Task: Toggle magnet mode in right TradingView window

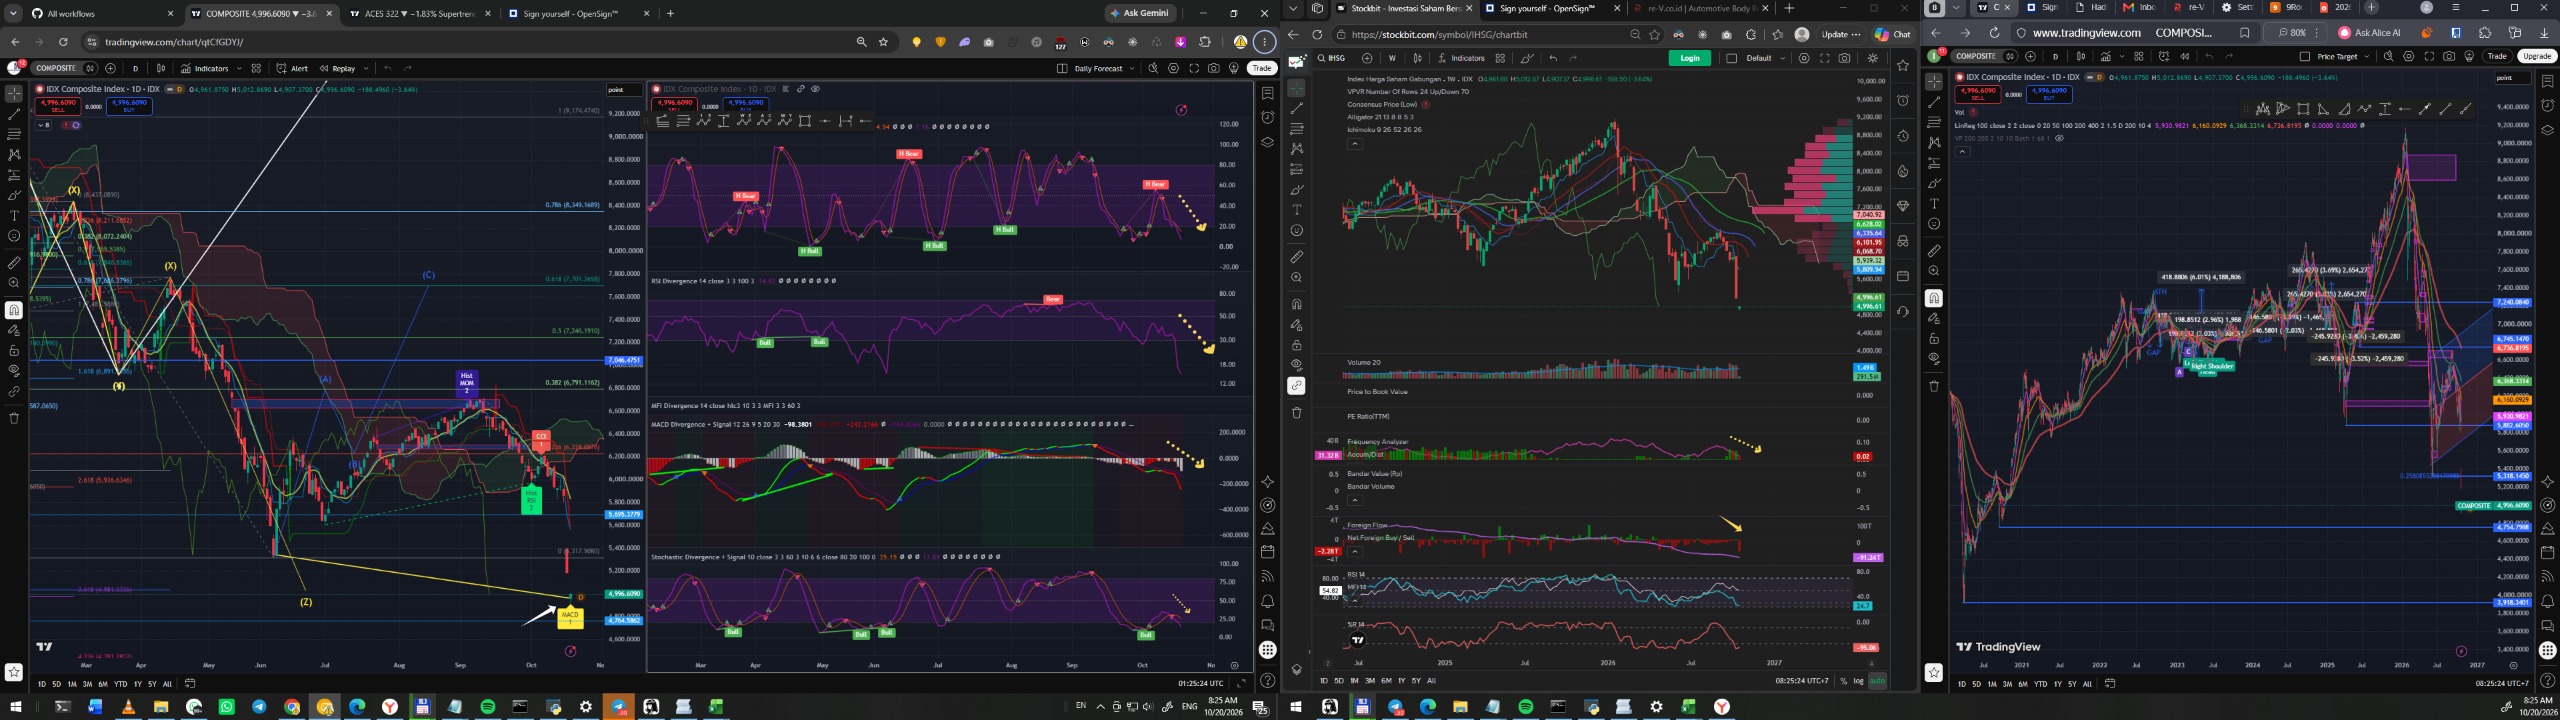Action: (1934, 298)
